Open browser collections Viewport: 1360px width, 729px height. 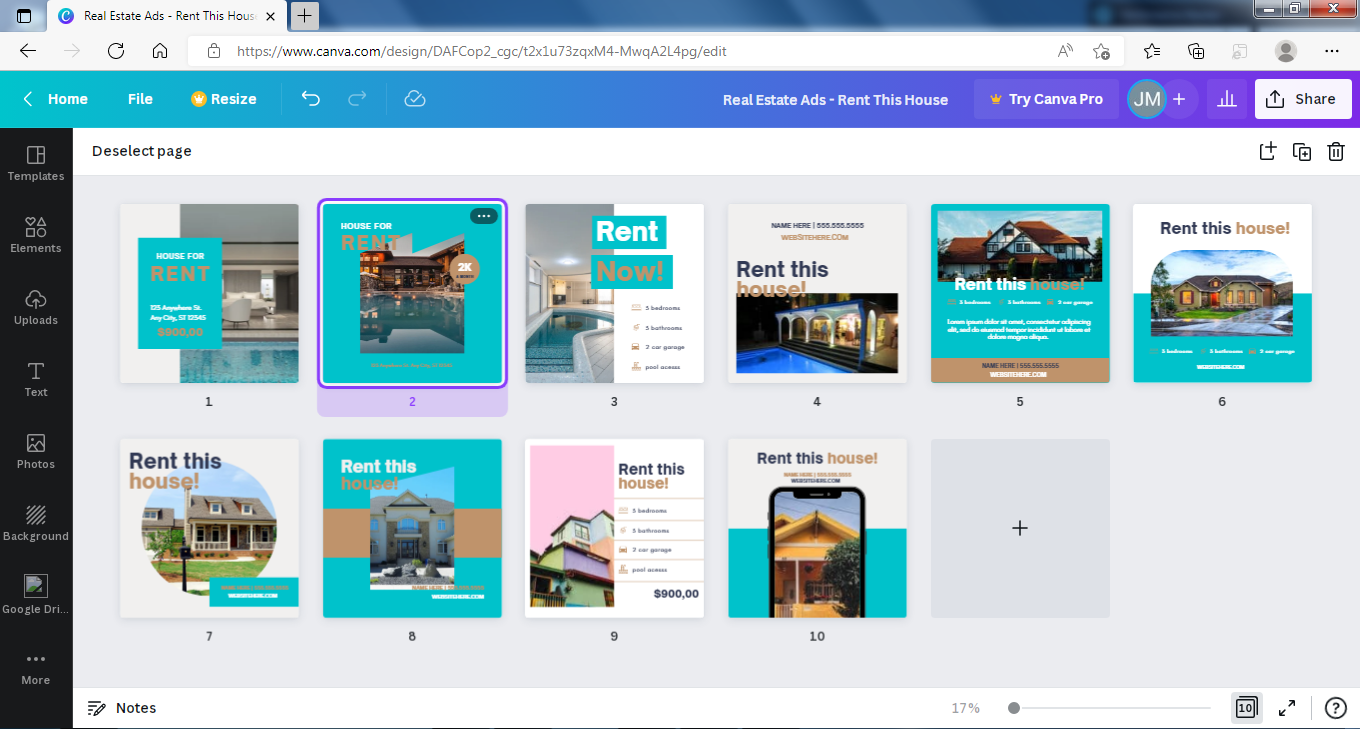pyautogui.click(x=1196, y=51)
